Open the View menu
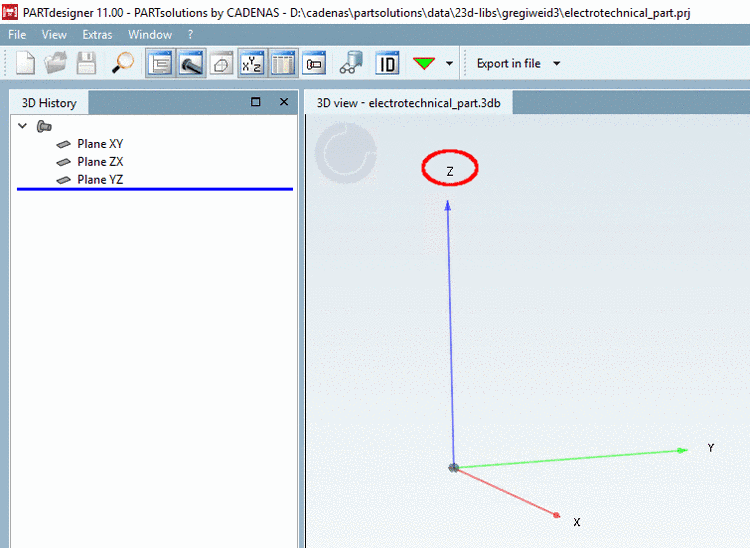Screen dimensions: 750x548 click(x=54, y=34)
